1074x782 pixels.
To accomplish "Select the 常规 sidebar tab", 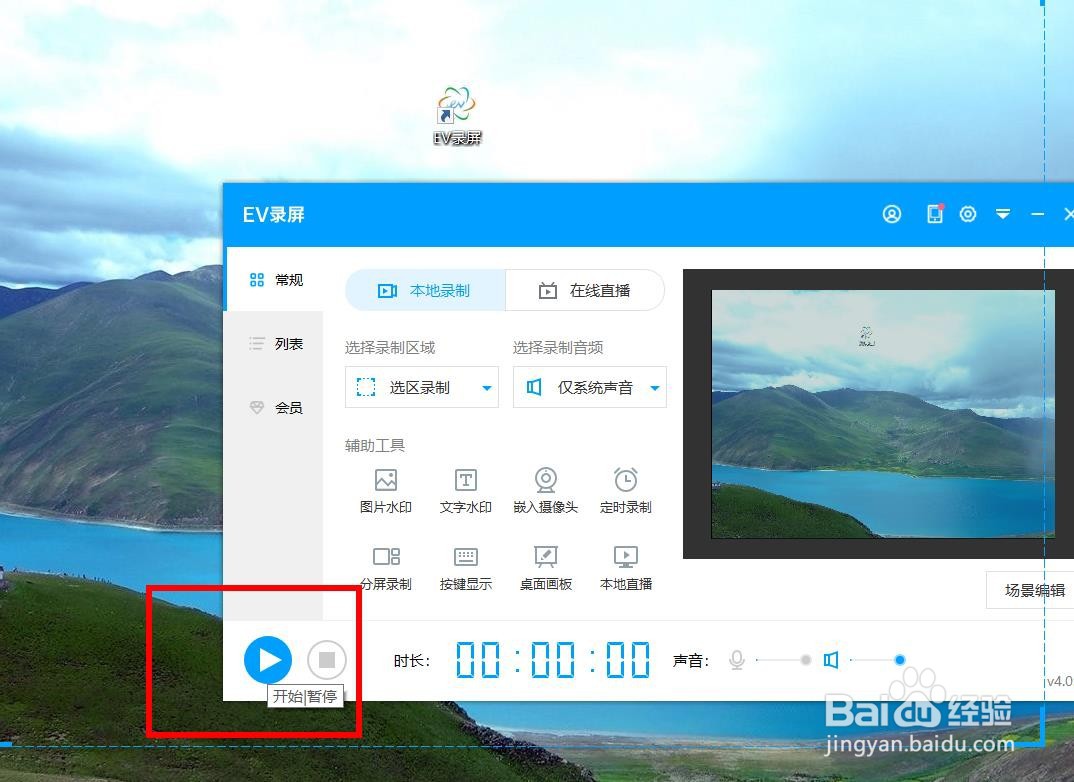I will 275,279.
